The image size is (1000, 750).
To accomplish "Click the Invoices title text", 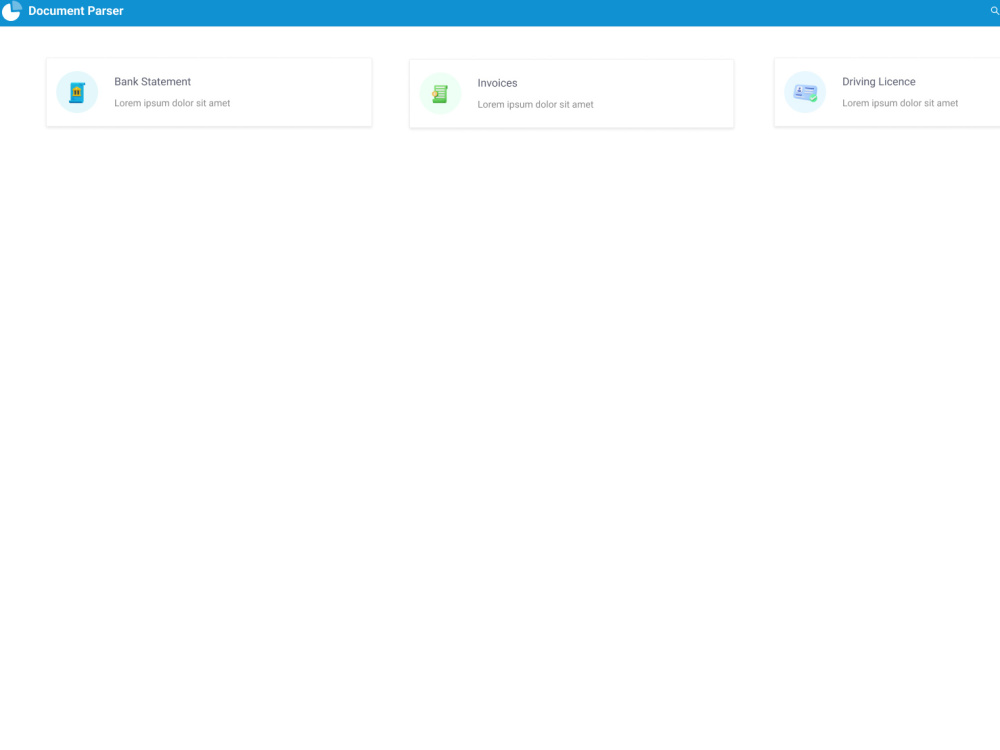I will tap(497, 83).
